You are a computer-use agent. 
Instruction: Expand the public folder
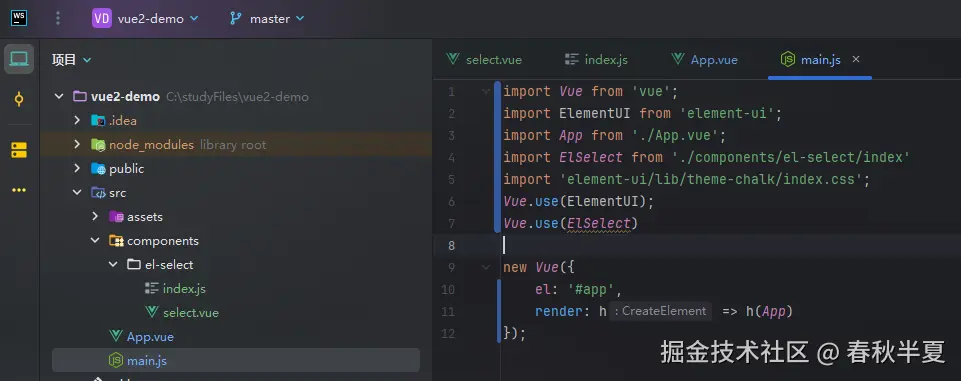tap(77, 168)
